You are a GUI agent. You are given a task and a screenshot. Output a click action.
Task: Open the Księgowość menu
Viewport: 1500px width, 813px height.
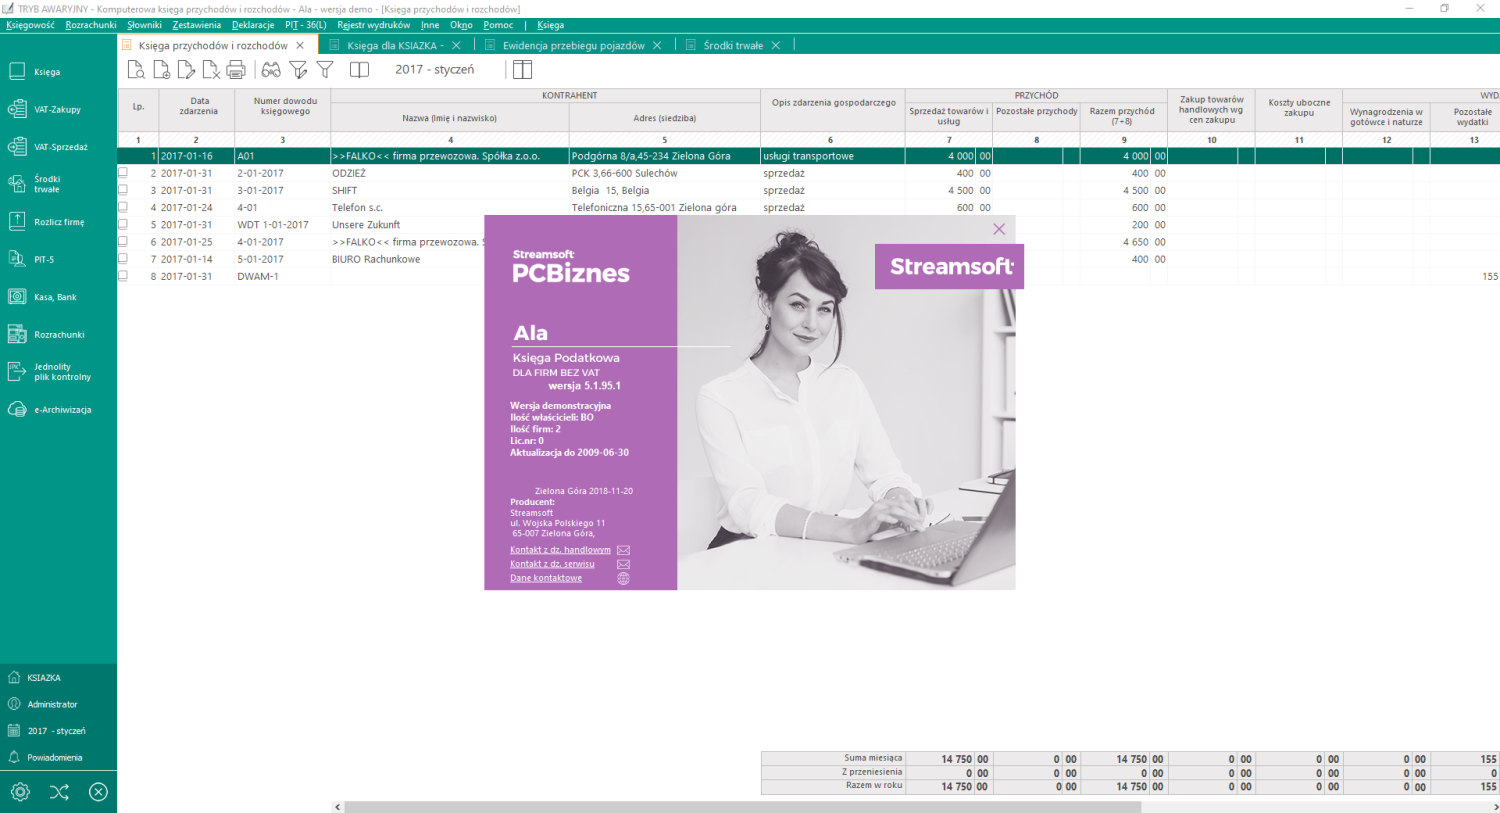pos(30,25)
